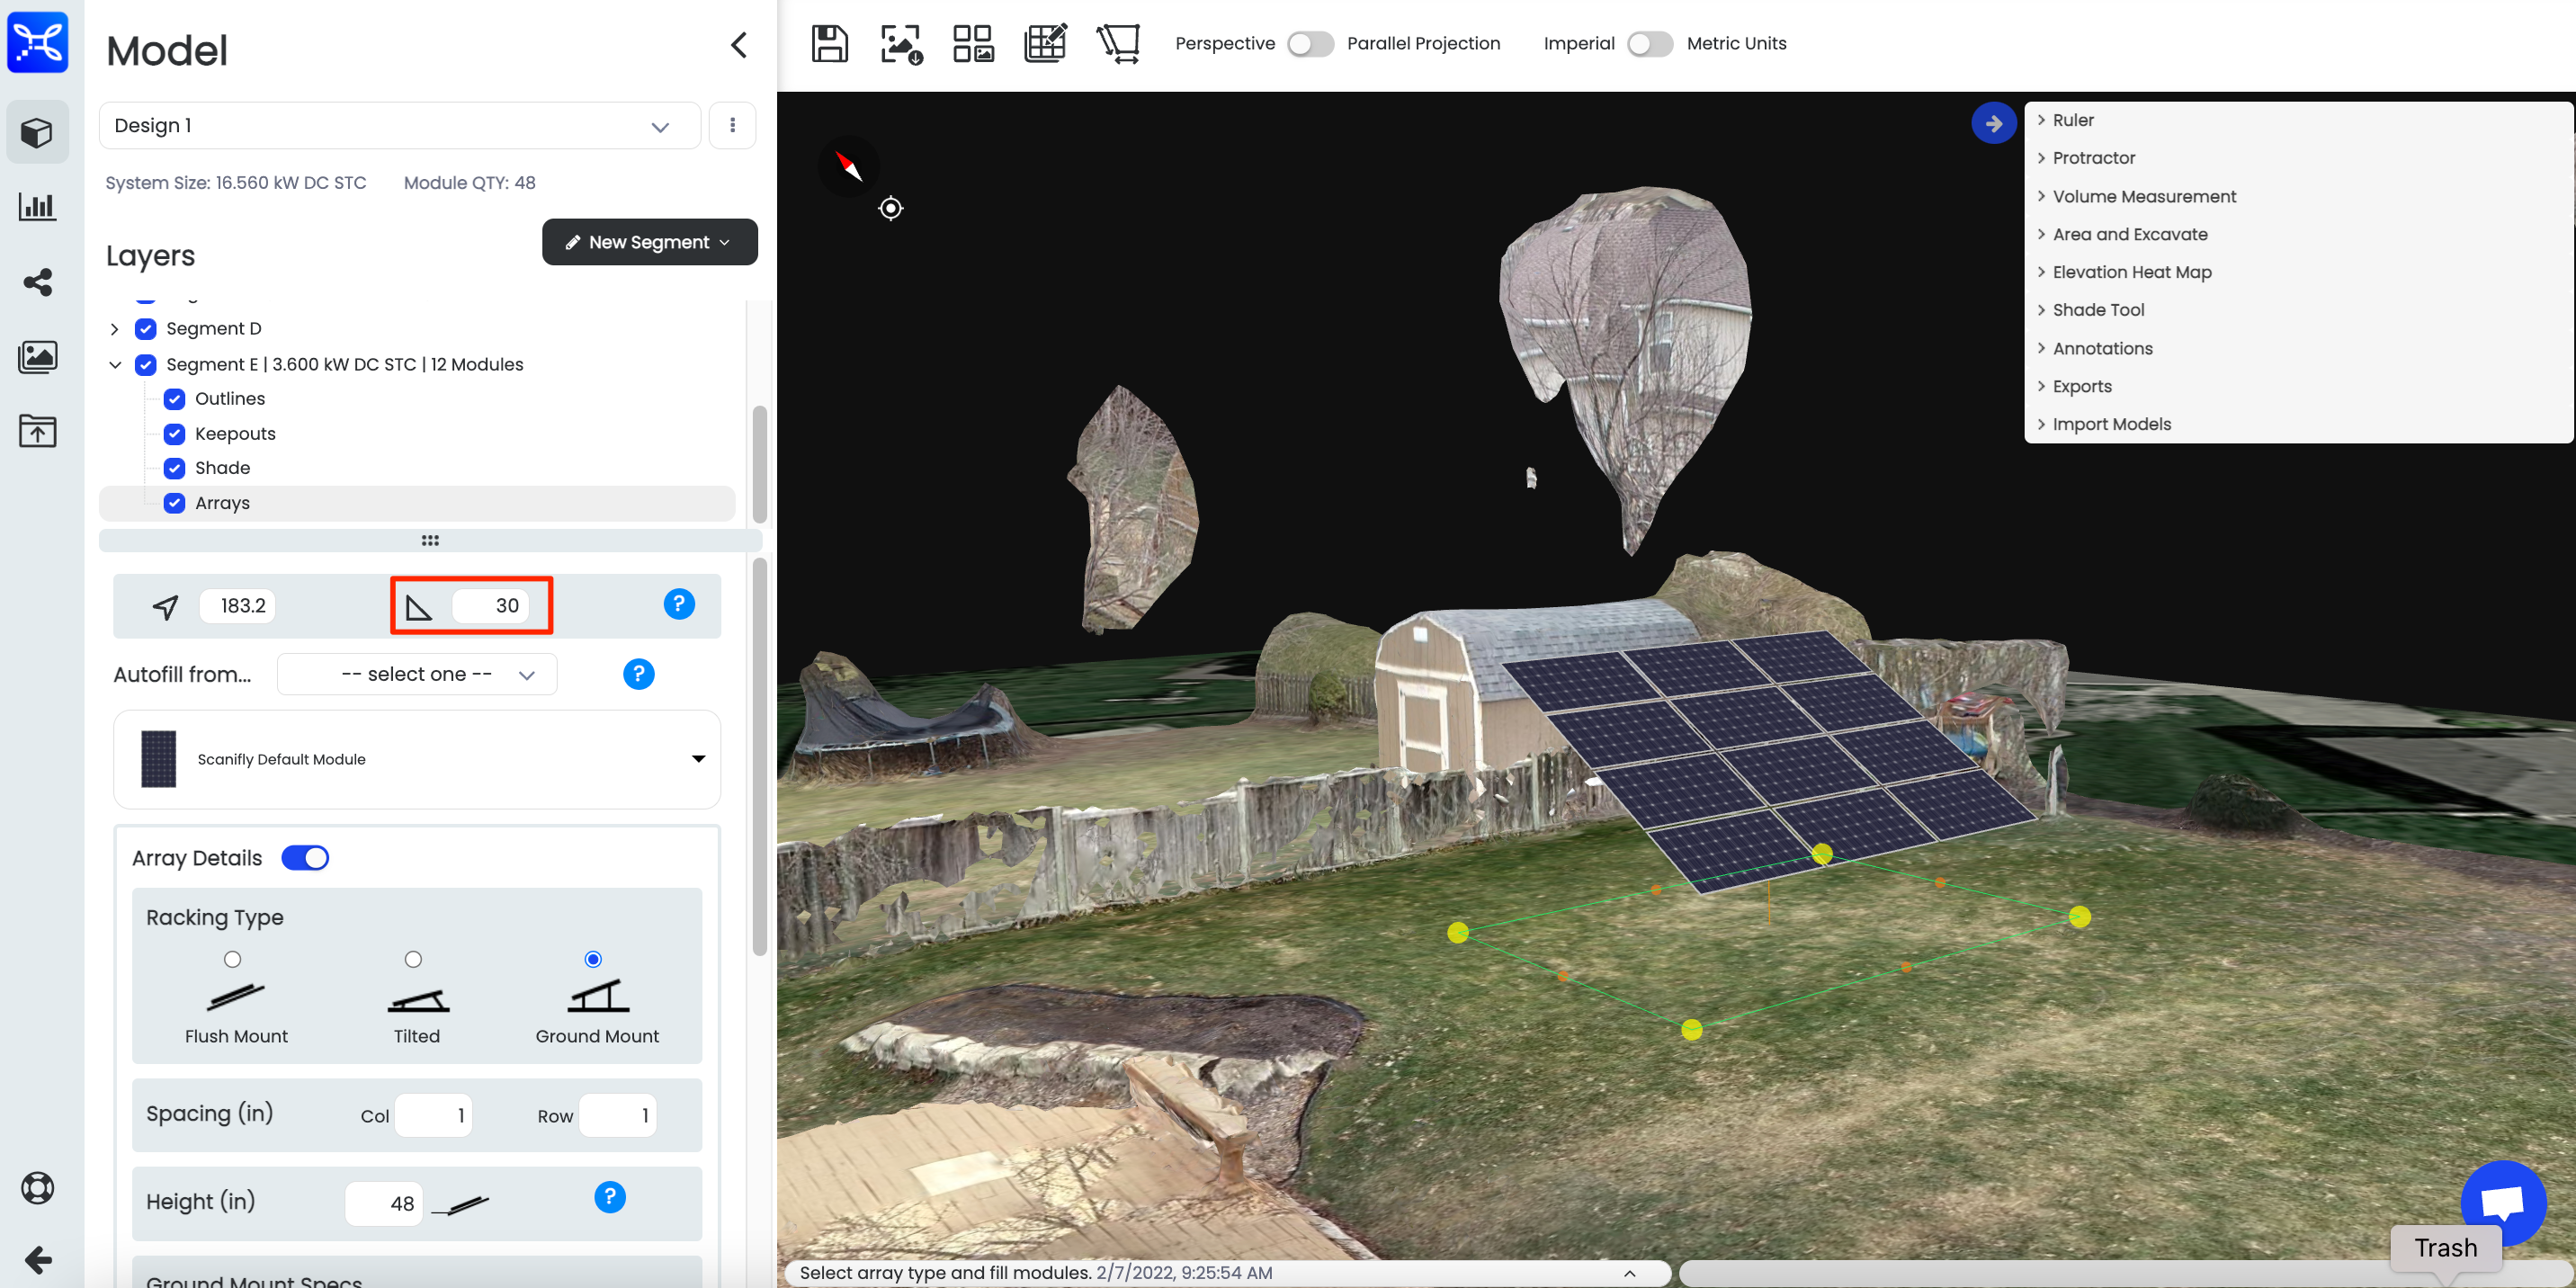Viewport: 2576px width, 1288px height.
Task: Click the edit grid pencil icon
Action: (x=1046, y=43)
